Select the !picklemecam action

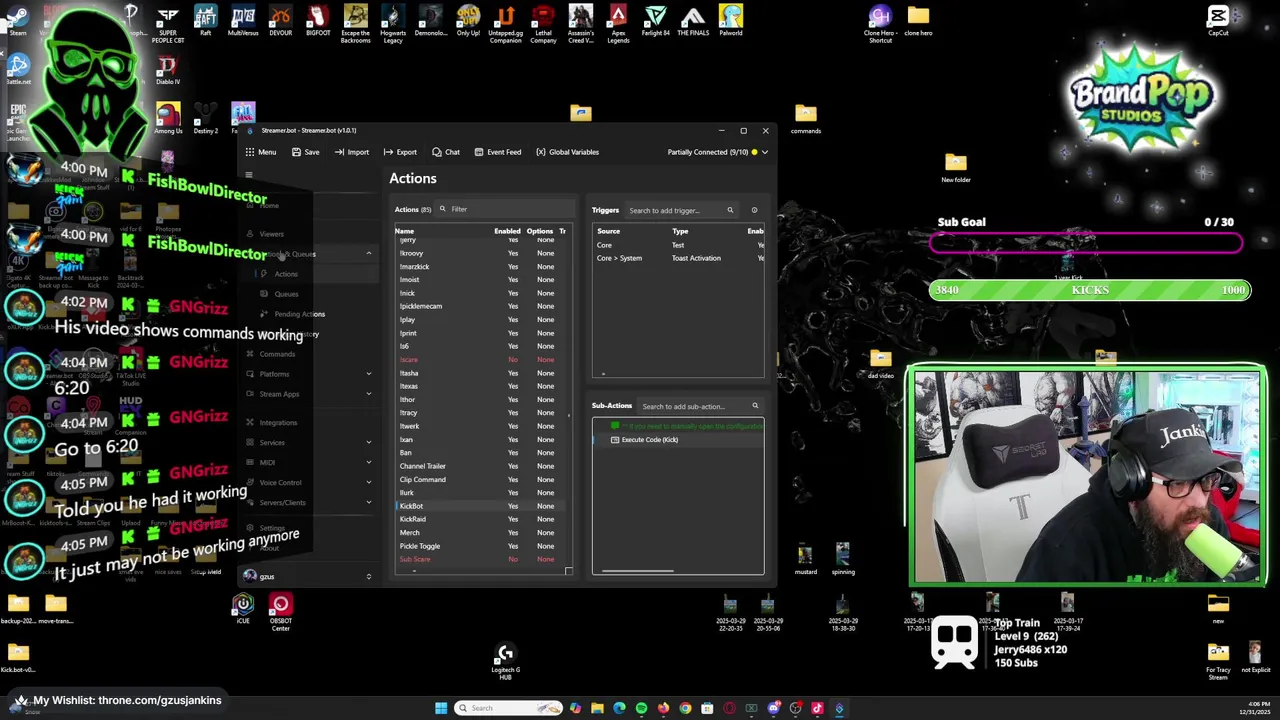(x=482, y=306)
